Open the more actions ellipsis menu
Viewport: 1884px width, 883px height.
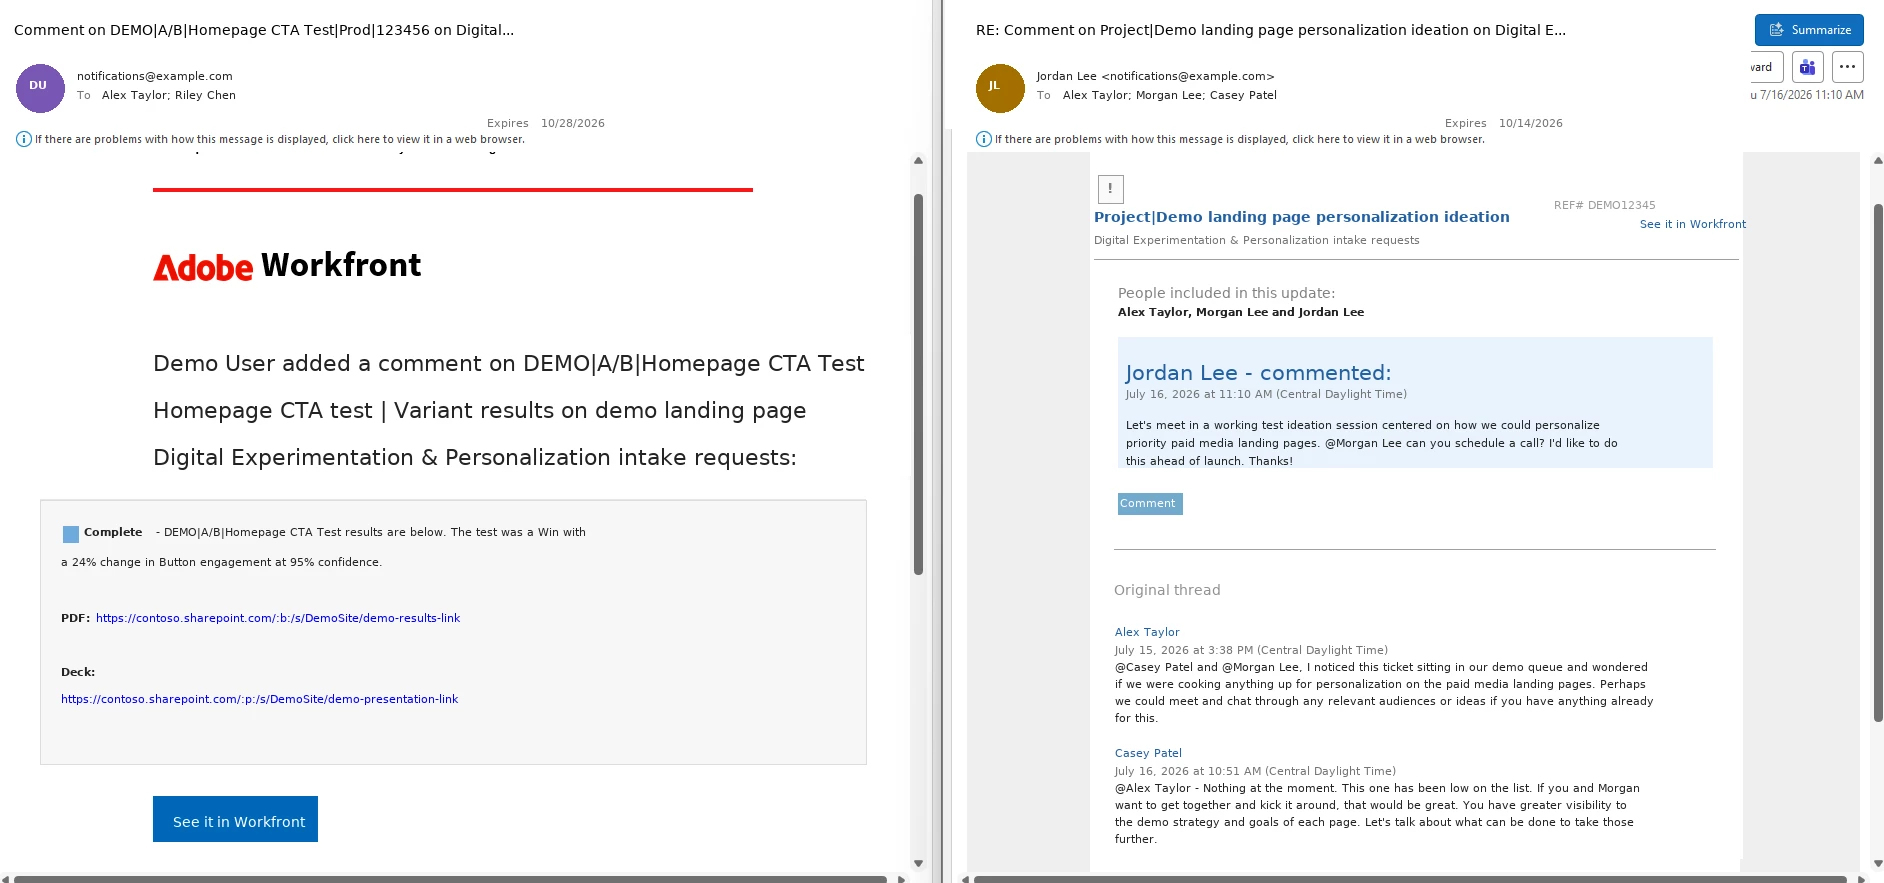(x=1847, y=67)
